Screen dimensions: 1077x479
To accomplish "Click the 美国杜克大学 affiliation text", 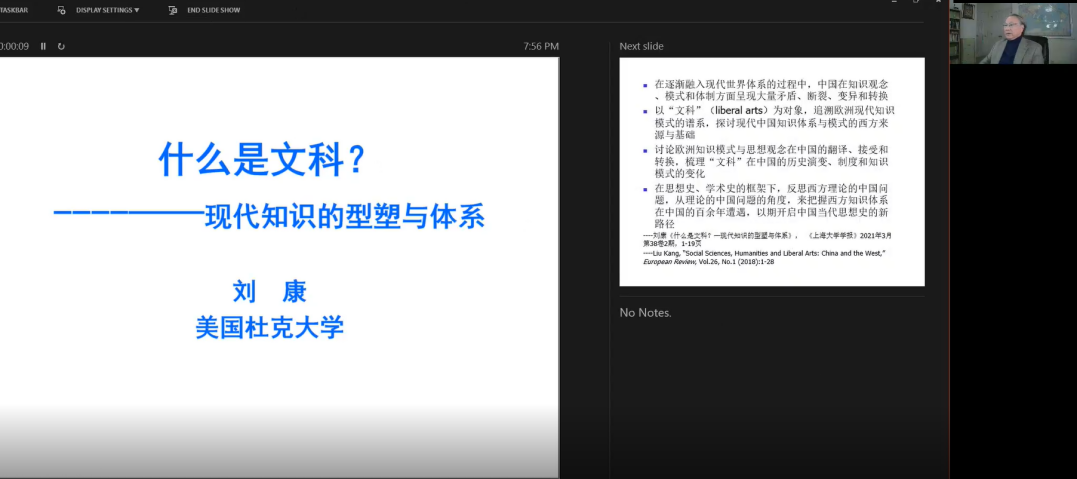I will click(x=269, y=327).
